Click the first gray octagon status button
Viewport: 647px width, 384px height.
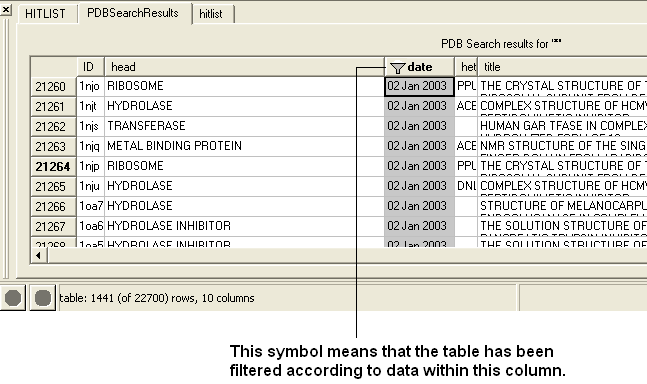pyautogui.click(x=13, y=298)
